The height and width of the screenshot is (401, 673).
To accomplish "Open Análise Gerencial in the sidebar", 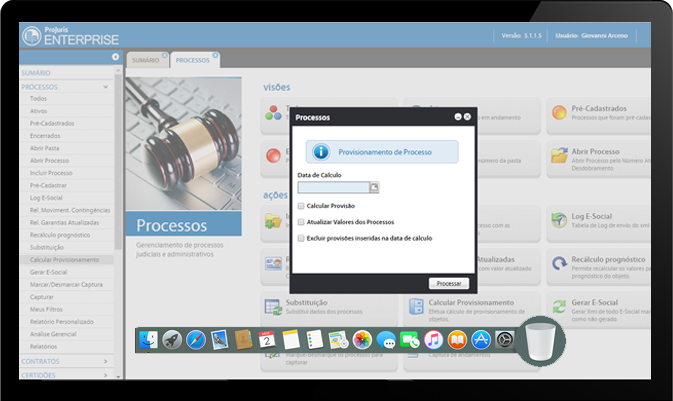I will pos(53,334).
